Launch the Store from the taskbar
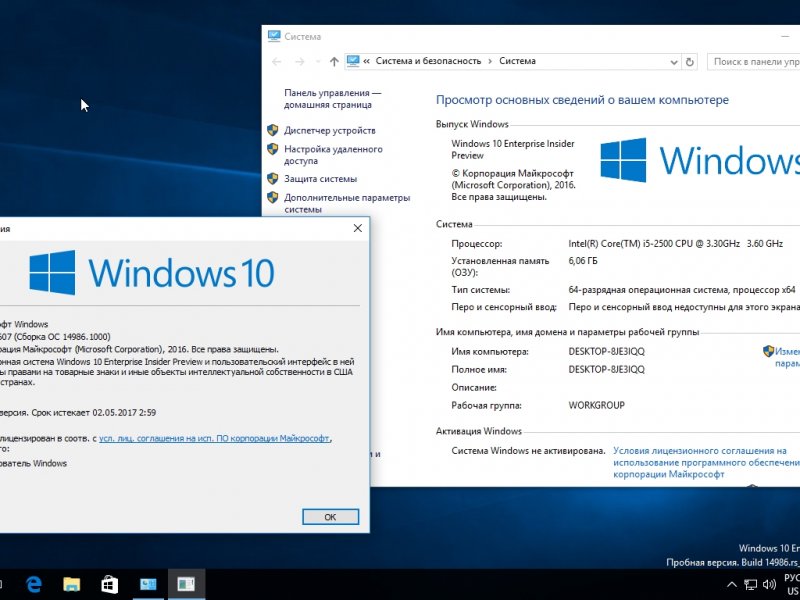 tap(109, 584)
